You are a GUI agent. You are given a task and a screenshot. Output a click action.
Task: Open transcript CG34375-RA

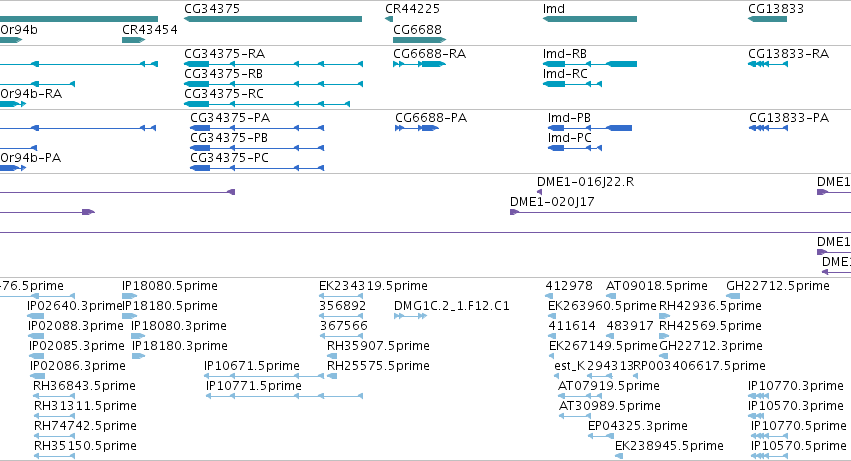pos(225,54)
